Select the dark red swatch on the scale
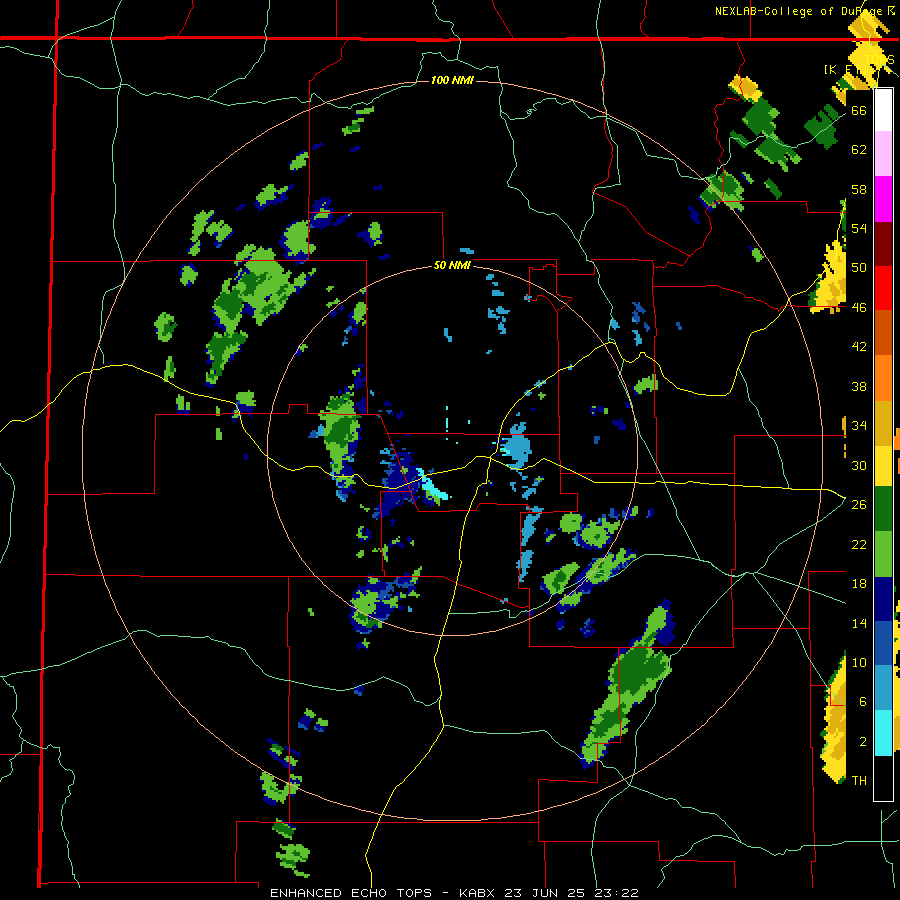 point(883,244)
